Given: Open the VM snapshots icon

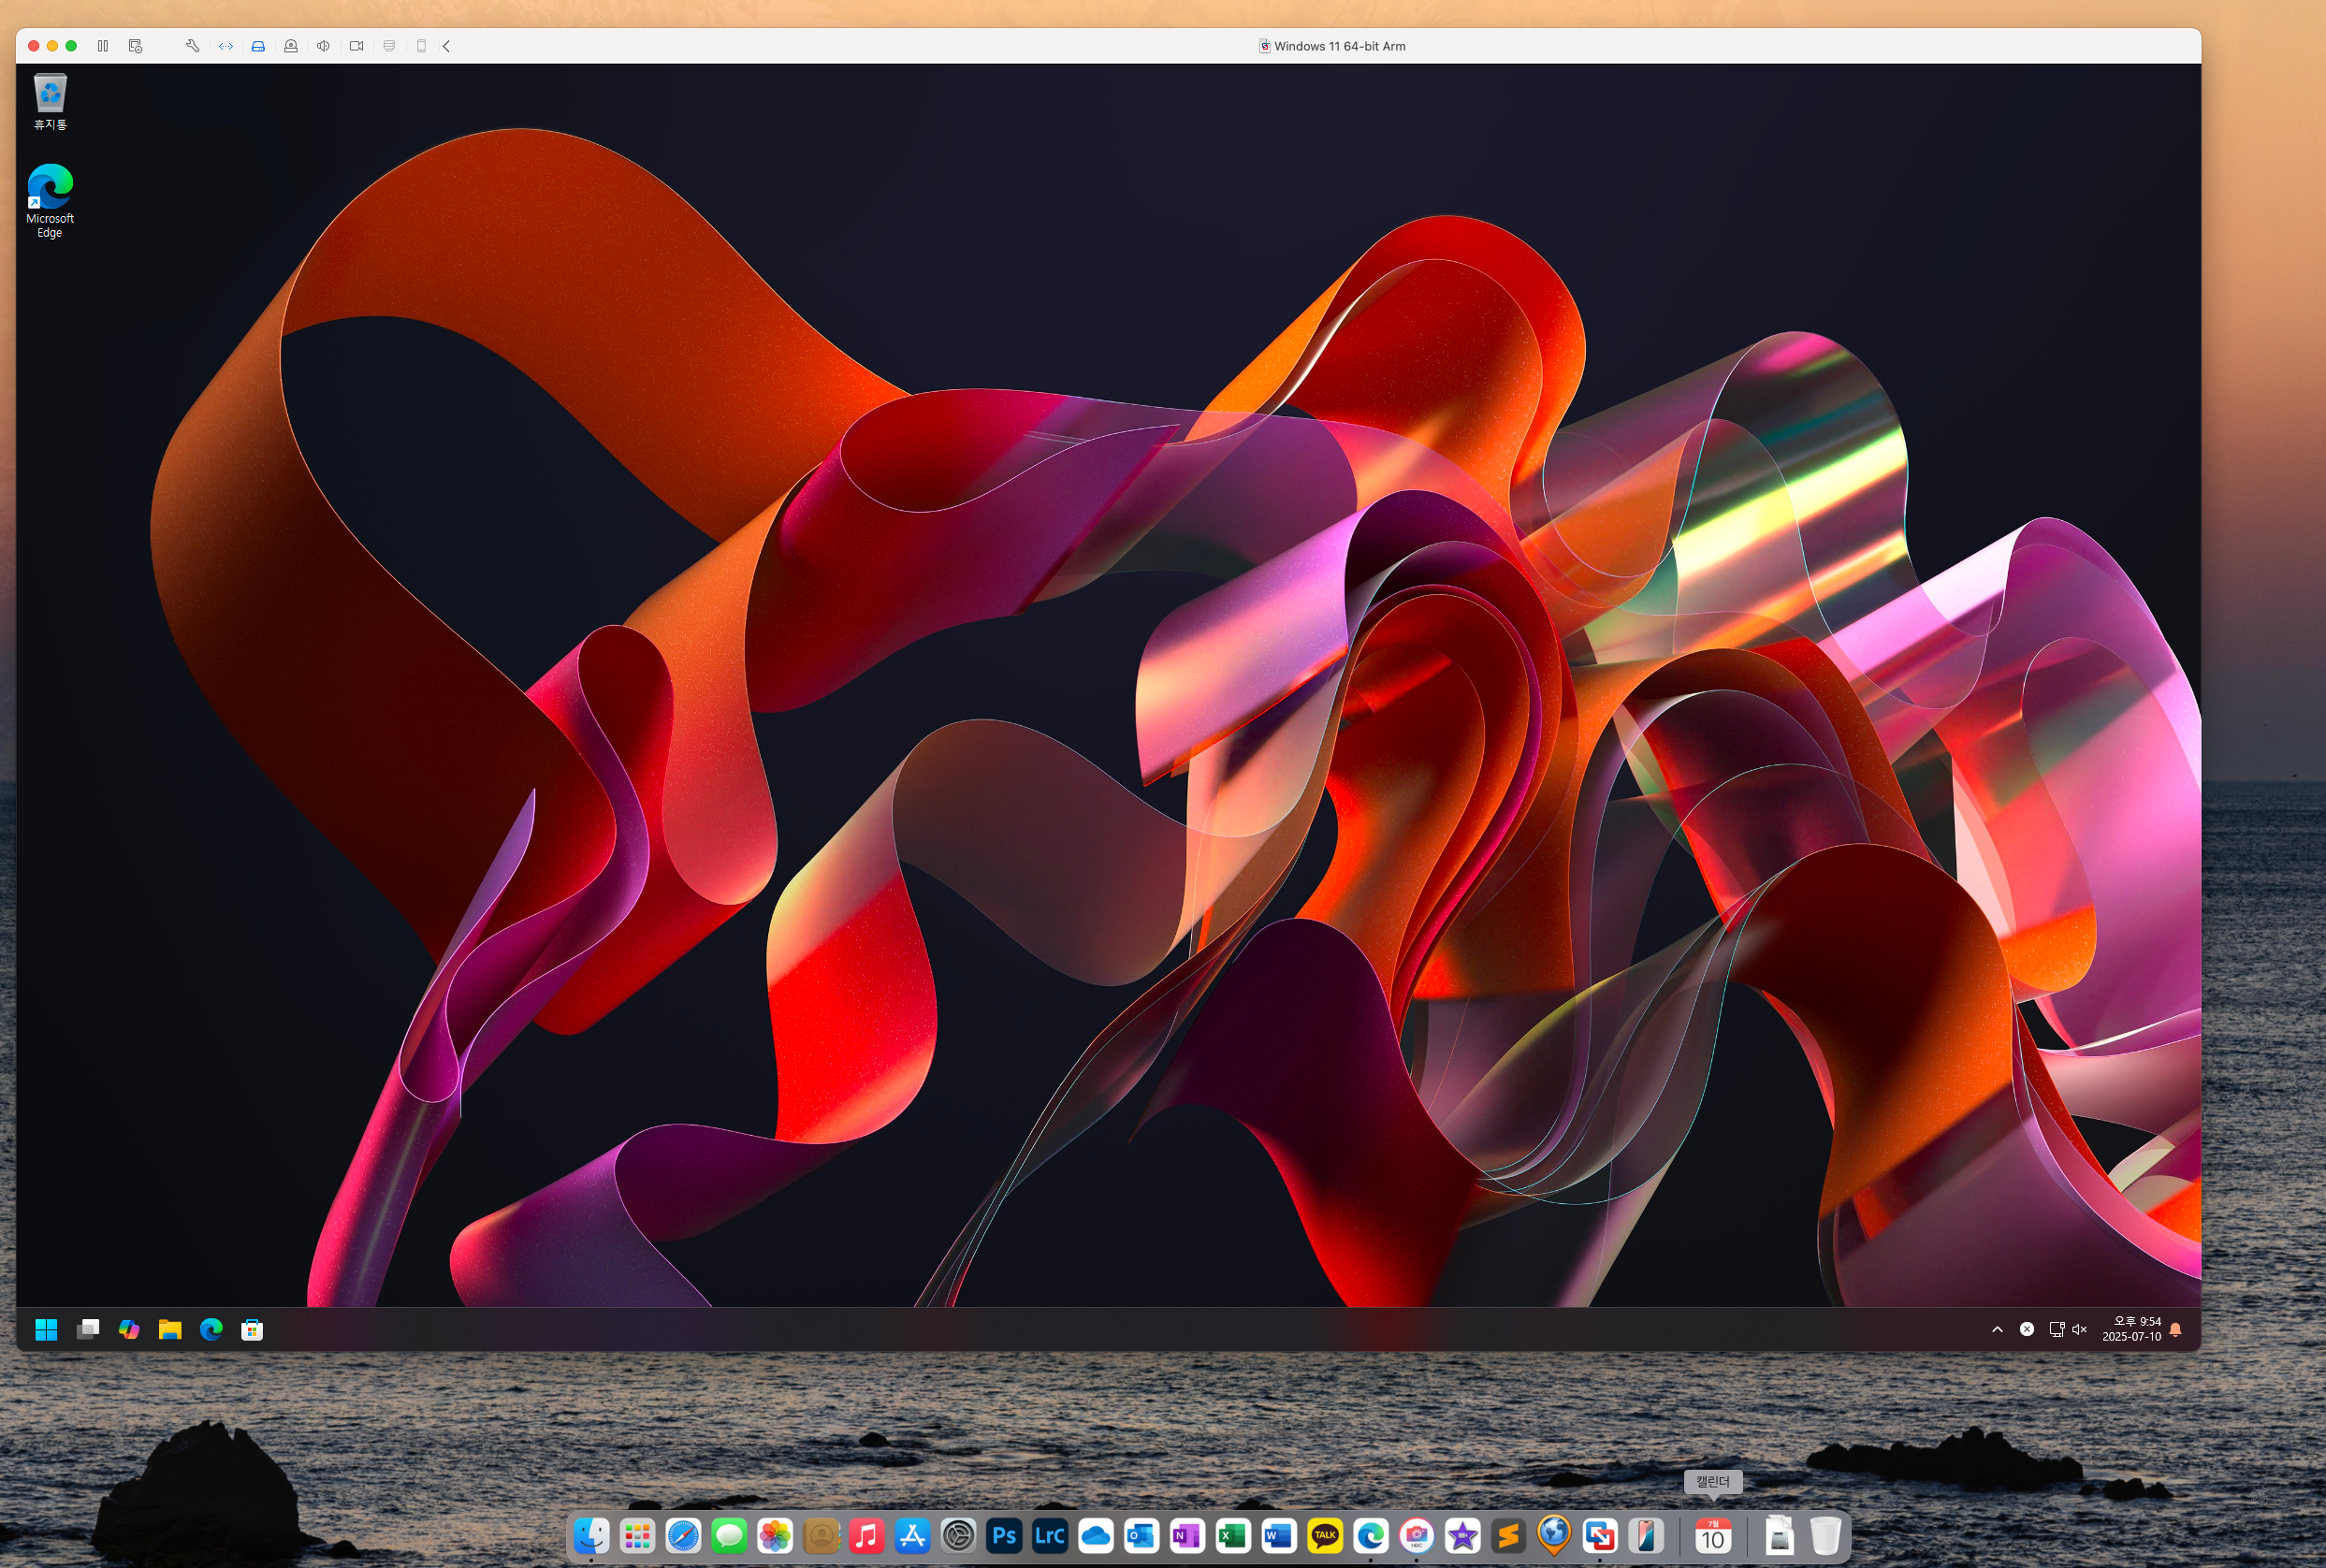Looking at the screenshot, I should click(136, 46).
